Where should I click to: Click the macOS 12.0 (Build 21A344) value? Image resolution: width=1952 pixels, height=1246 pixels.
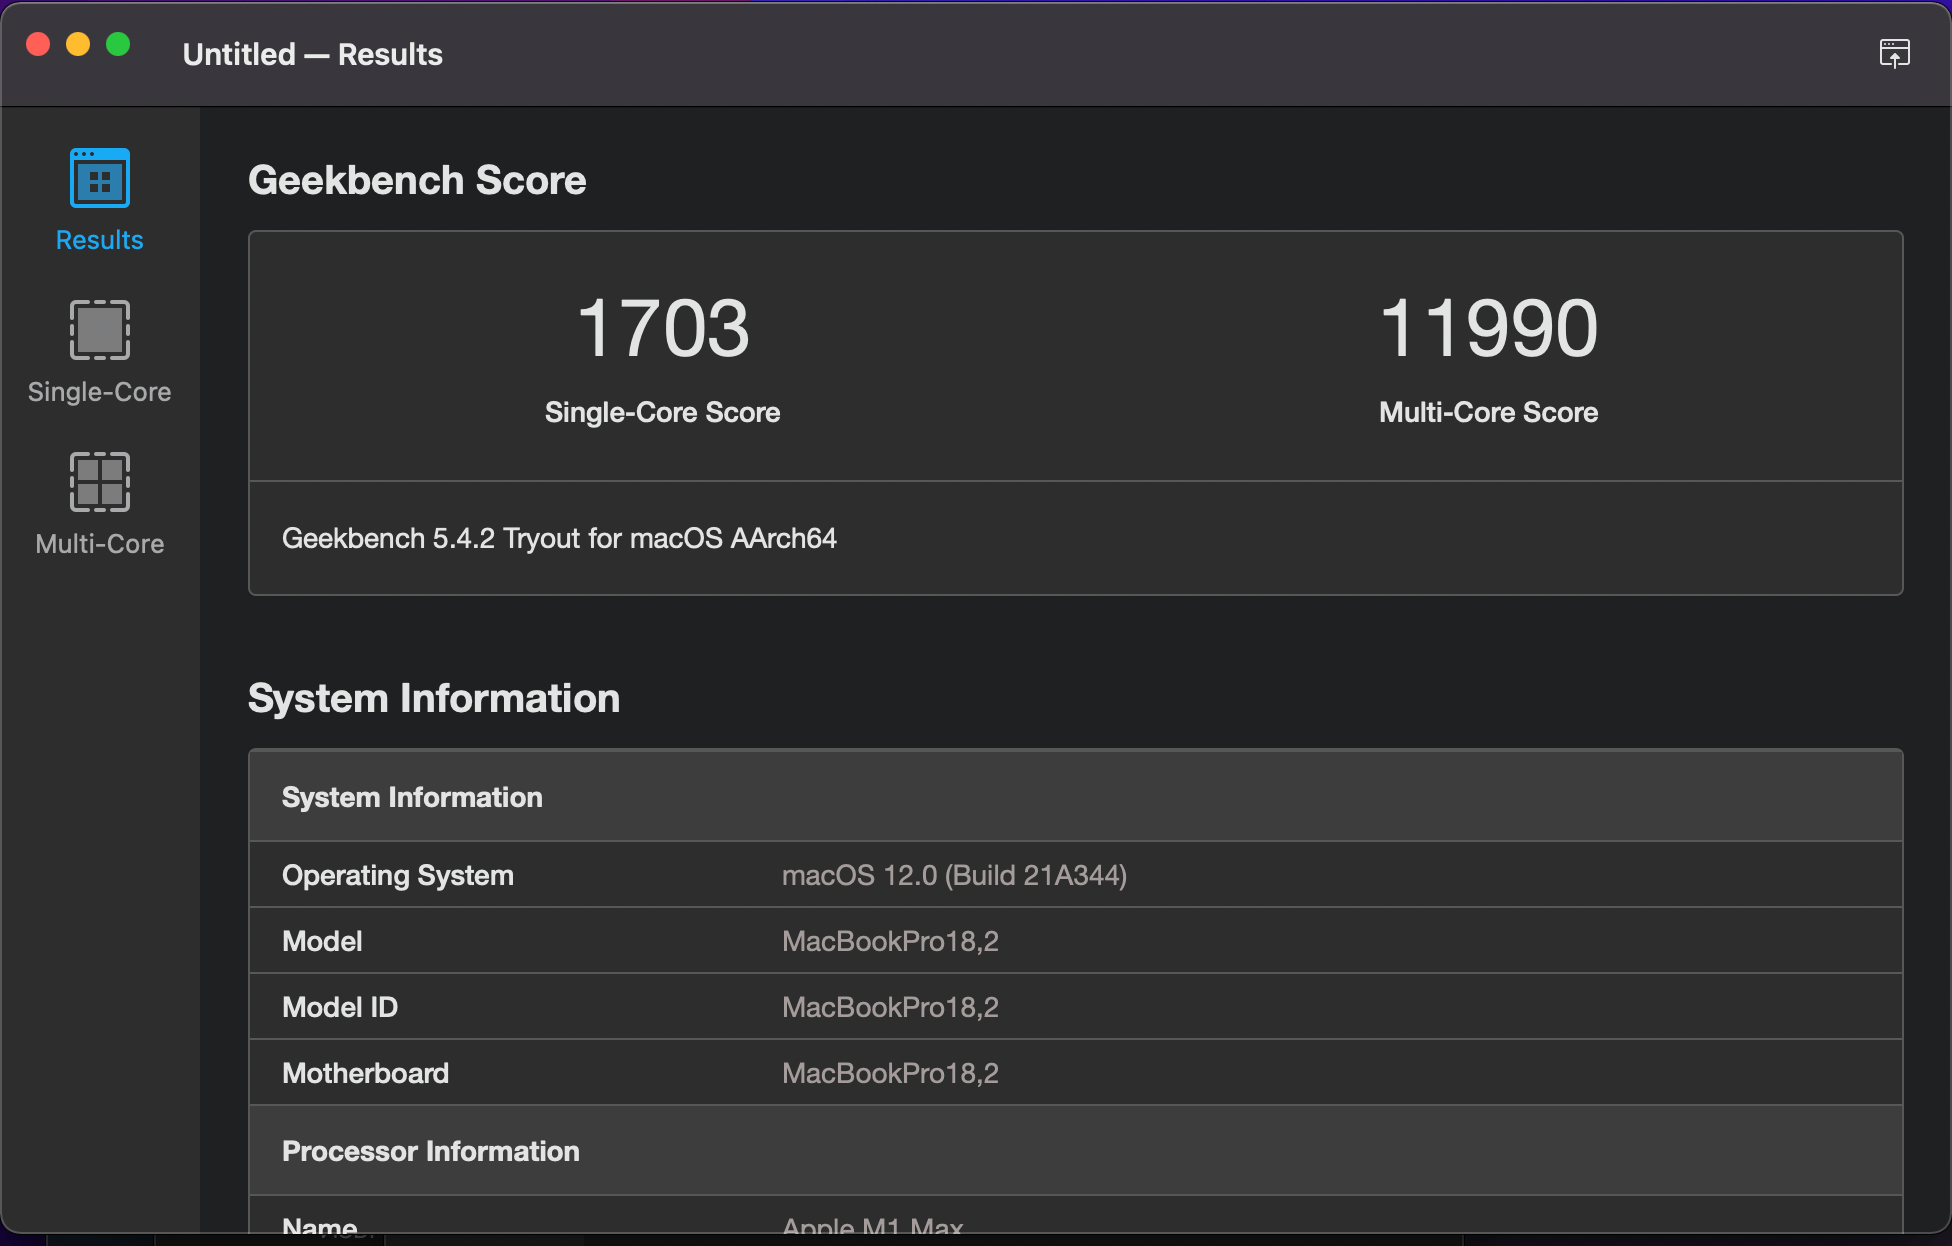click(x=954, y=875)
